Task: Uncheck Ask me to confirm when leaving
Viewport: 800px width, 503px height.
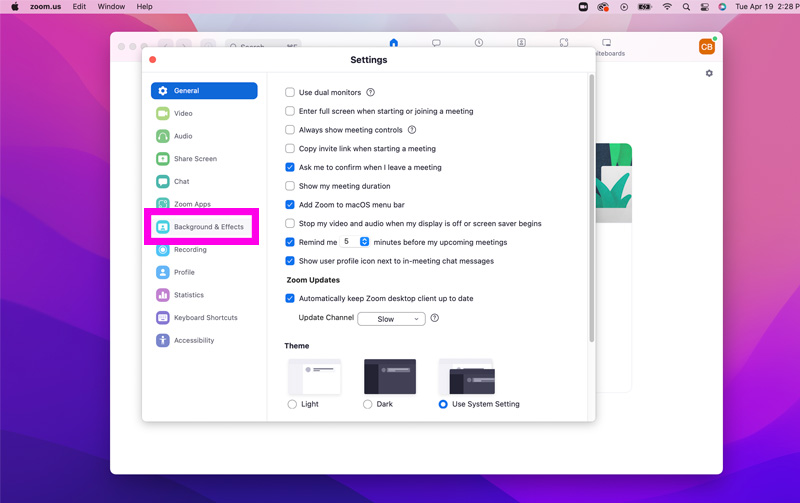Action: (290, 167)
